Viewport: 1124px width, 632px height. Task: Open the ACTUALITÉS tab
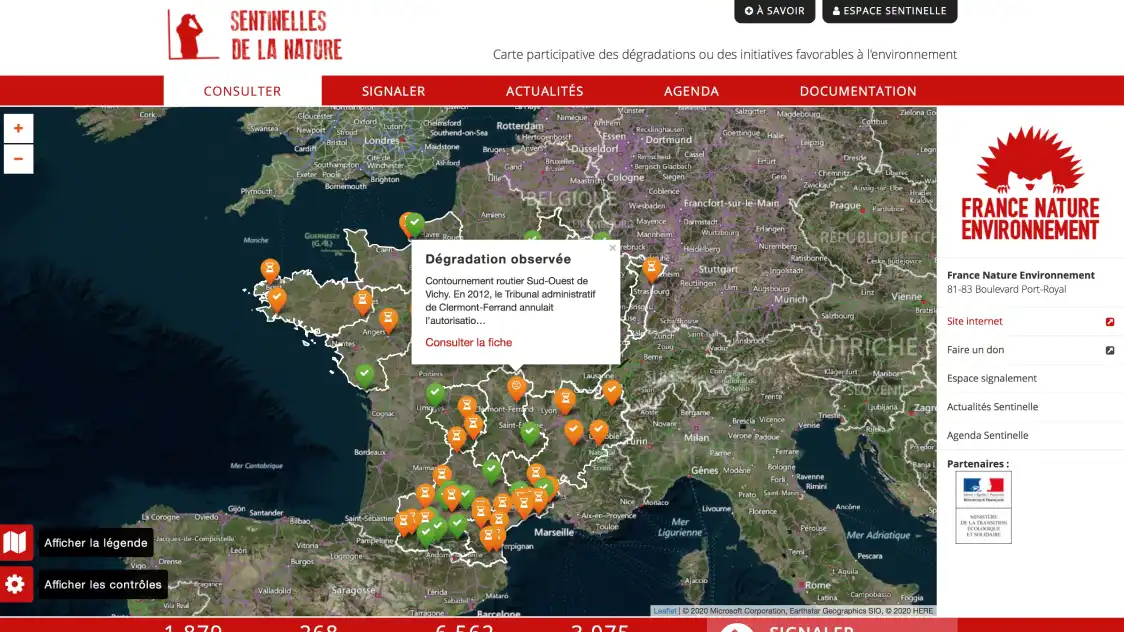click(545, 91)
